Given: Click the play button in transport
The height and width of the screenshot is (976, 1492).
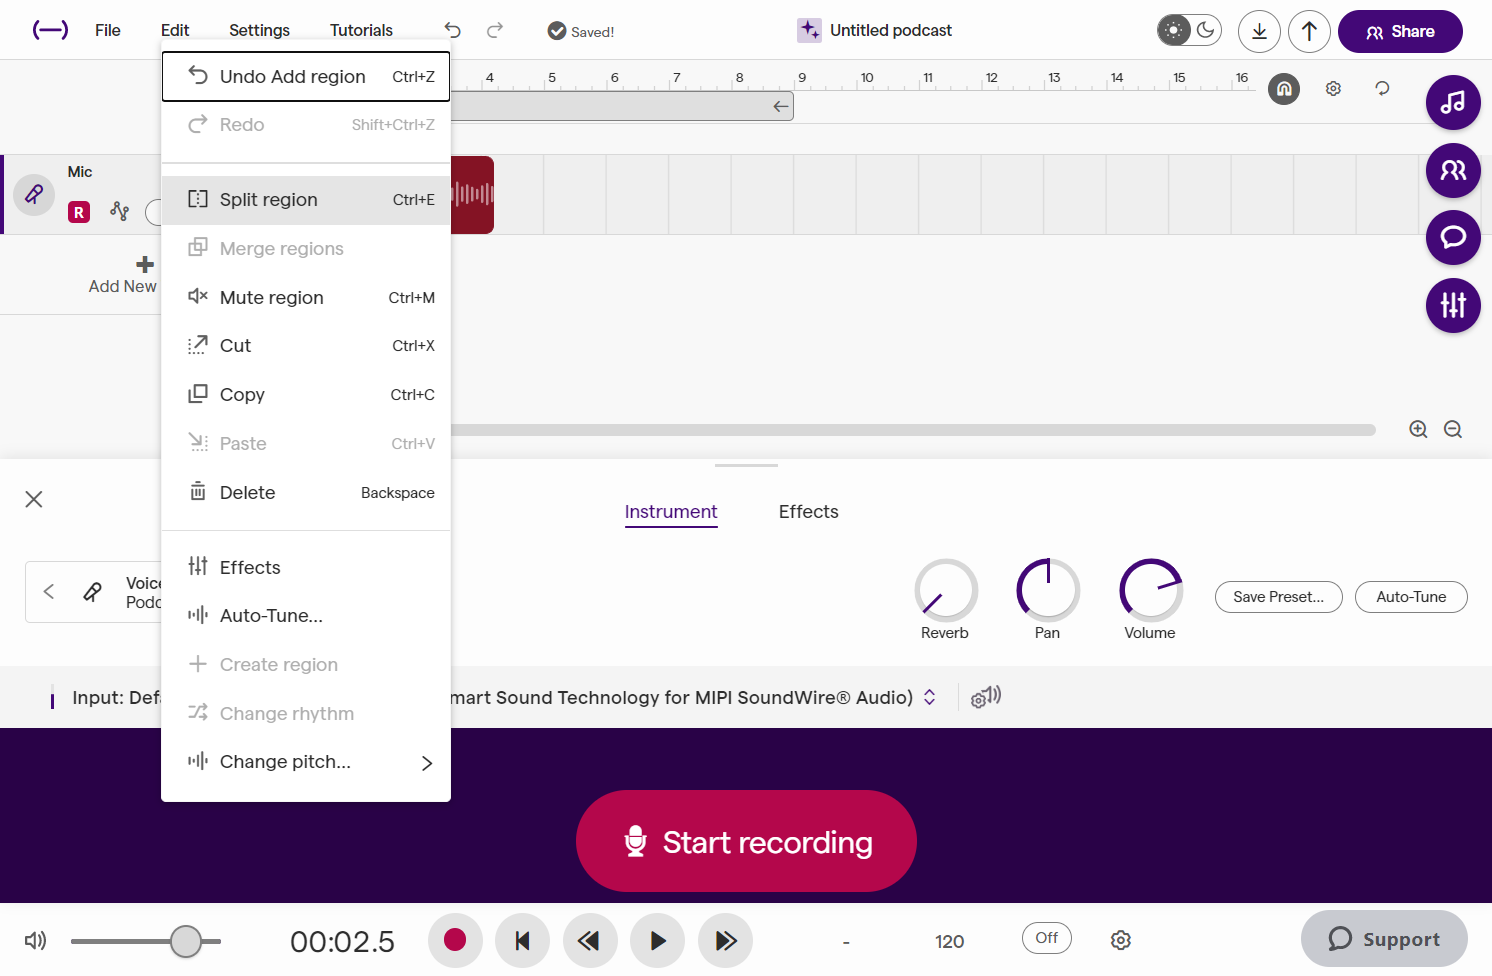Looking at the screenshot, I should [x=658, y=941].
